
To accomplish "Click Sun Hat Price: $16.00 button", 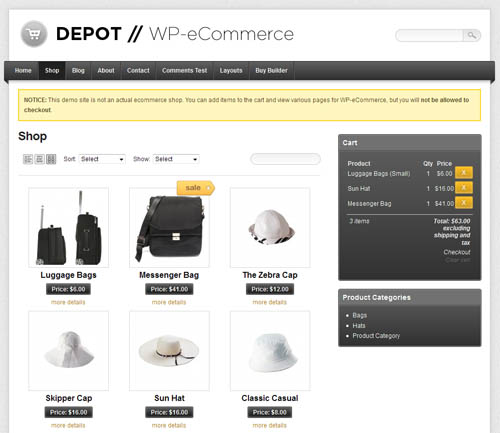I will [169, 412].
